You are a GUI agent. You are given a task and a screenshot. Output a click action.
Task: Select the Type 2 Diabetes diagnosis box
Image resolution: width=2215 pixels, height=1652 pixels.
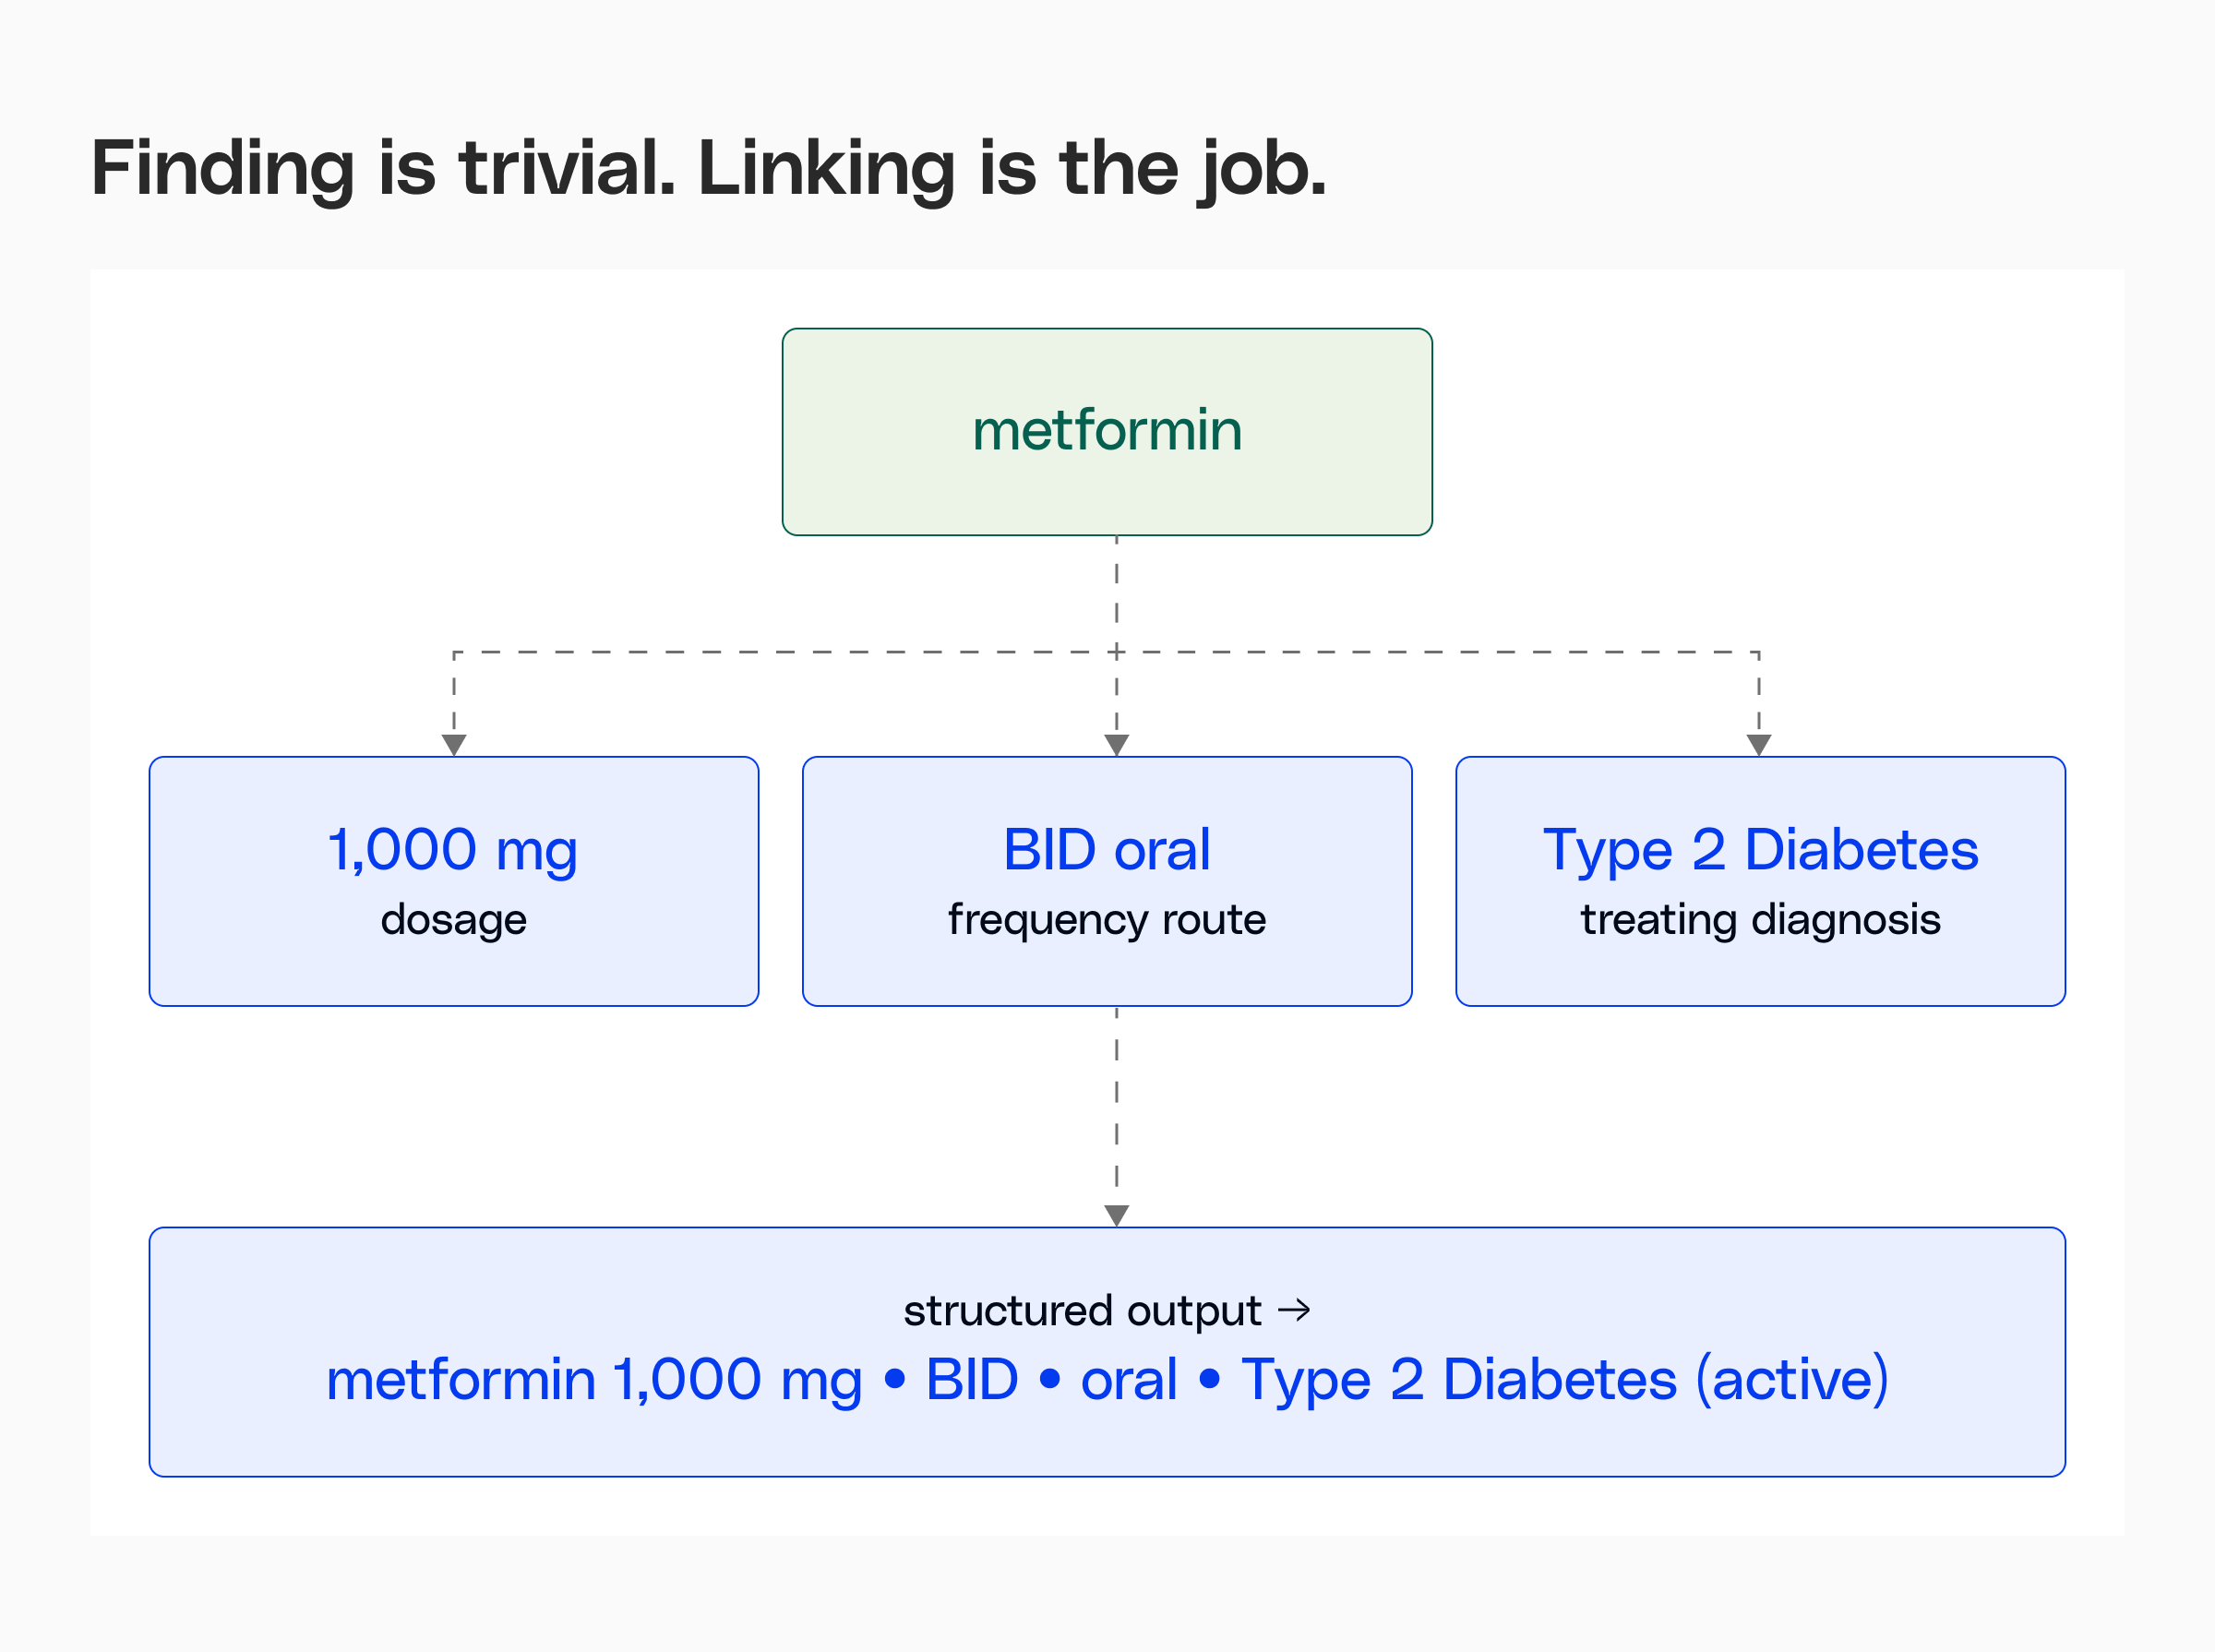pos(1760,881)
